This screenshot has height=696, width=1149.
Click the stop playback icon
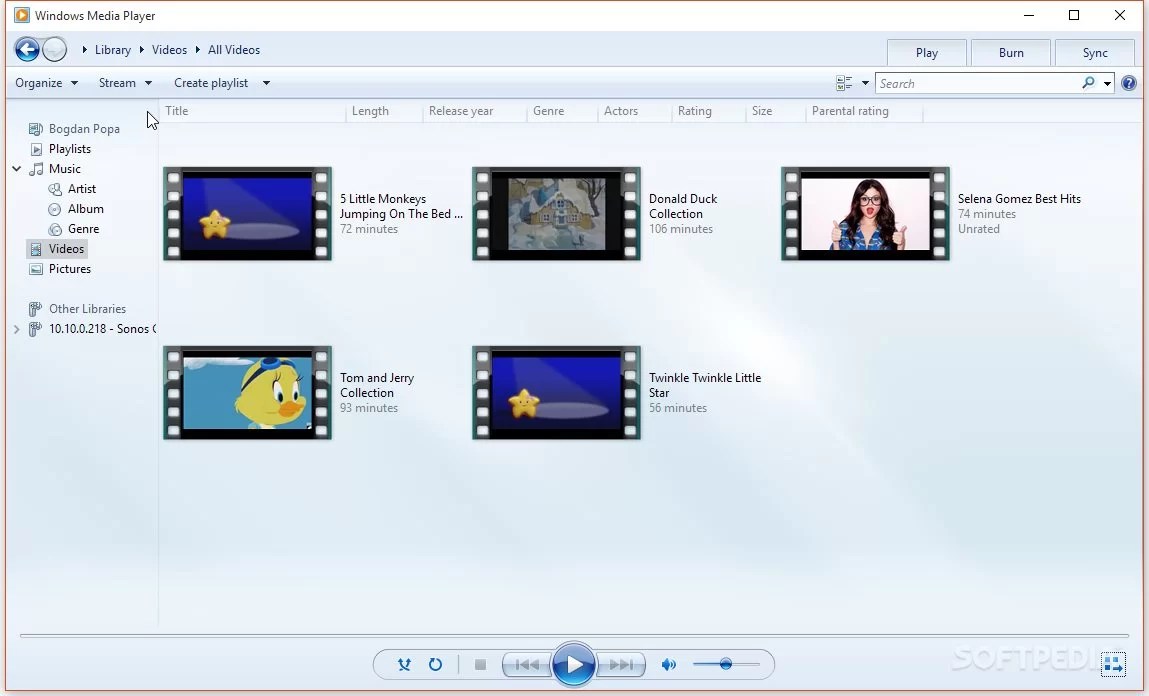[x=479, y=664]
